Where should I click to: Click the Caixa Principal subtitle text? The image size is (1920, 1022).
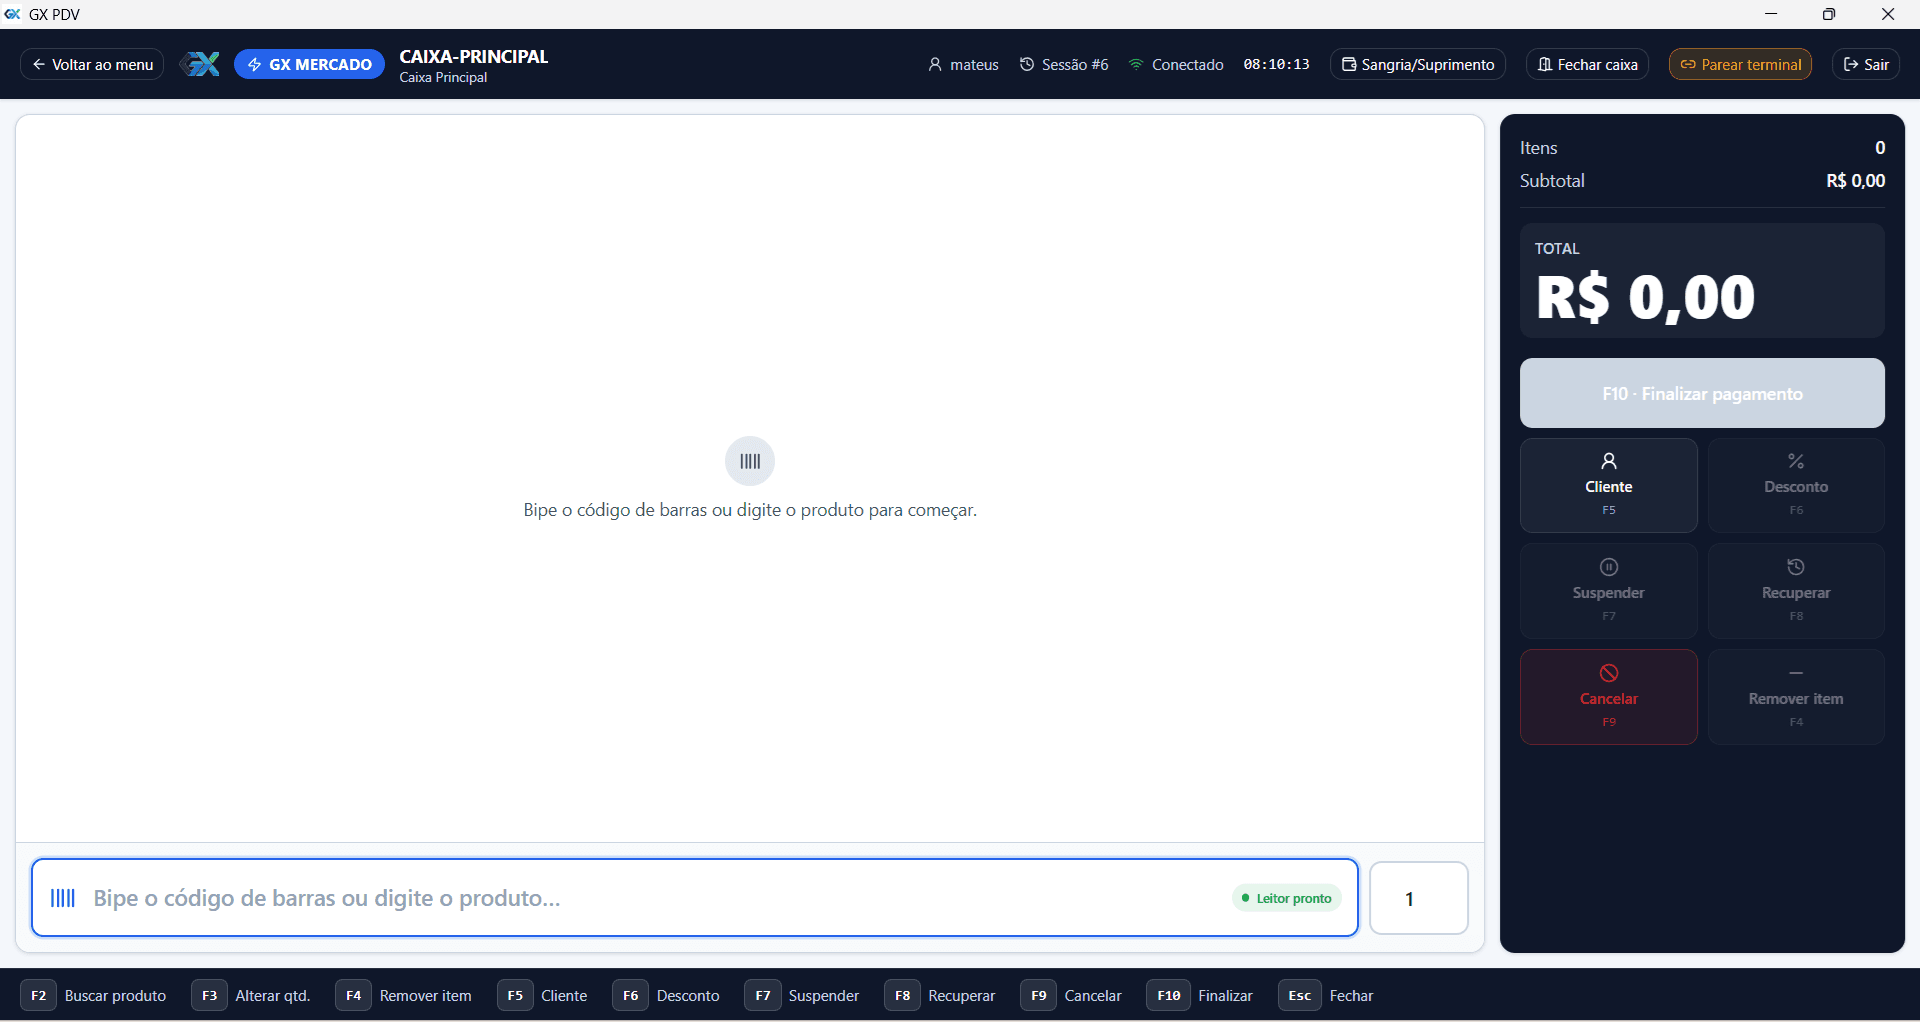click(443, 77)
